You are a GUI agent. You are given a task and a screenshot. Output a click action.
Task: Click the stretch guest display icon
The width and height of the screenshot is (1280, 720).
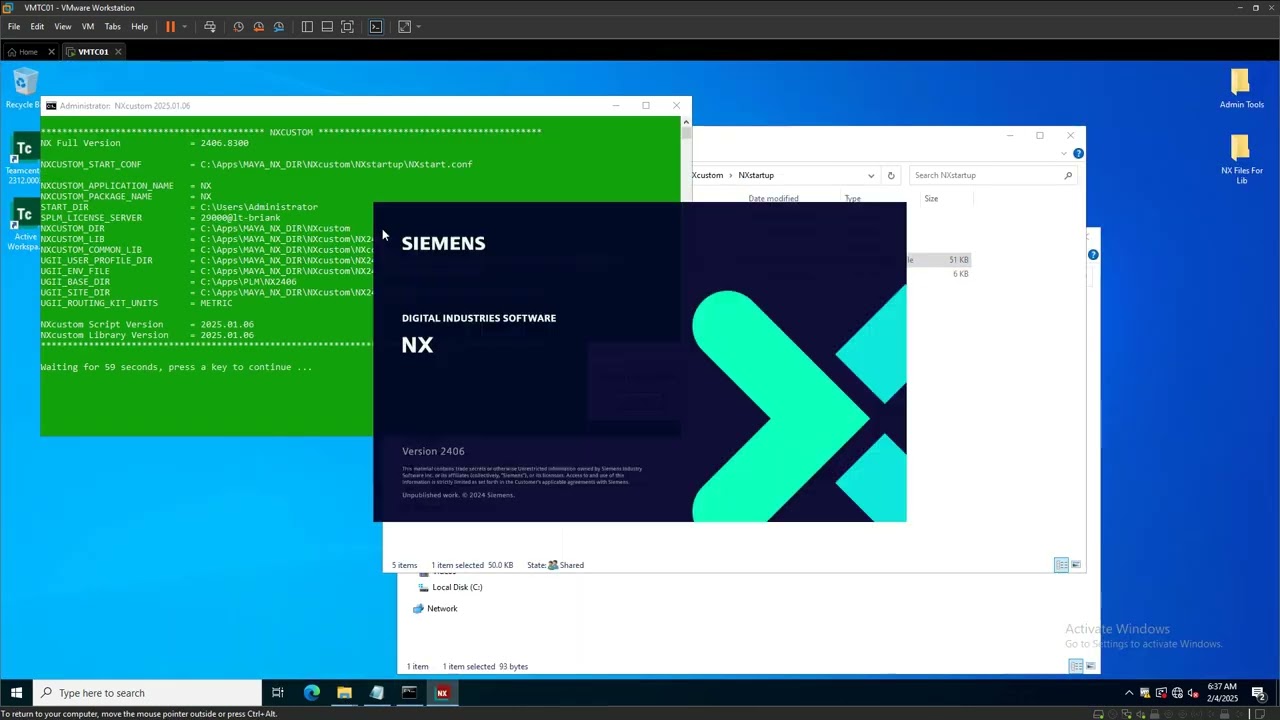(x=404, y=27)
